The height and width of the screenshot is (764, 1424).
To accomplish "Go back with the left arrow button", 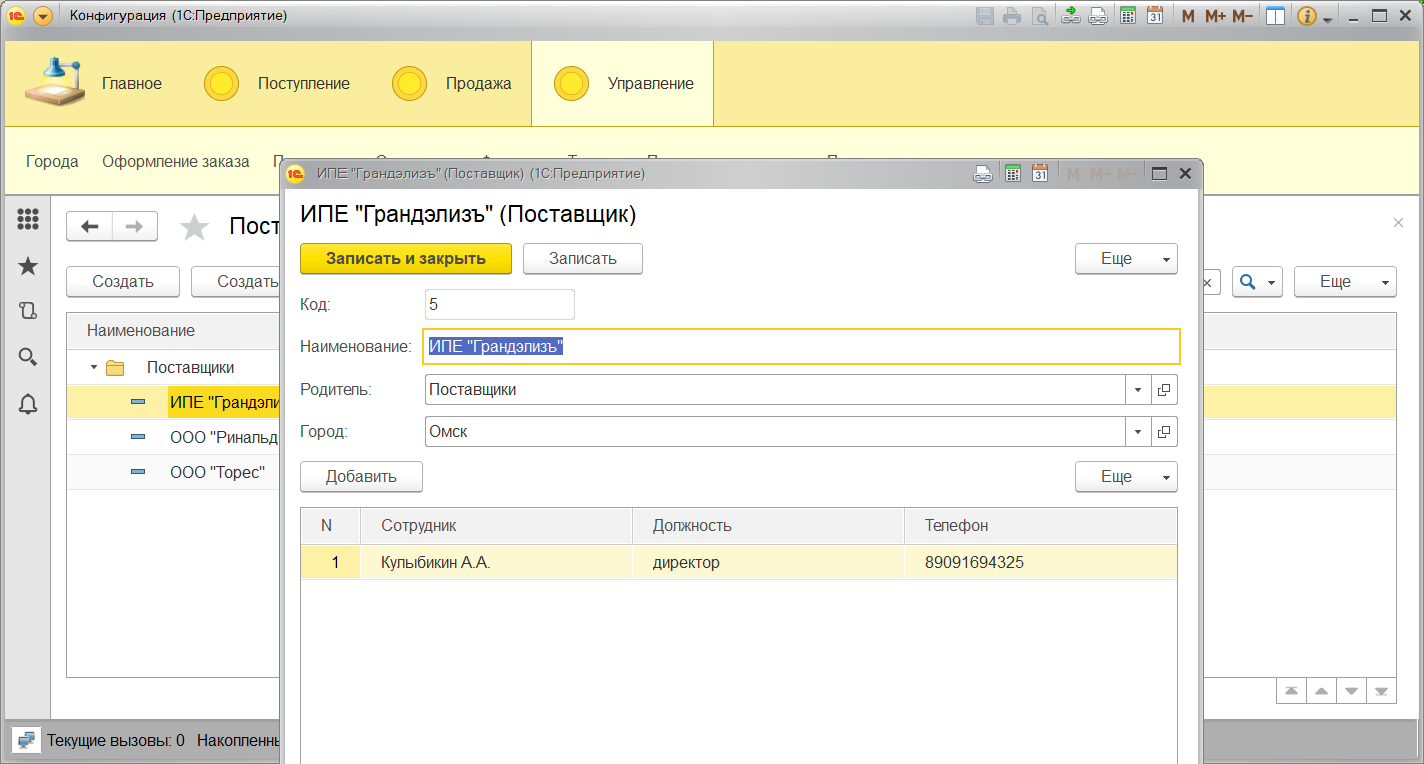I will 90,227.
